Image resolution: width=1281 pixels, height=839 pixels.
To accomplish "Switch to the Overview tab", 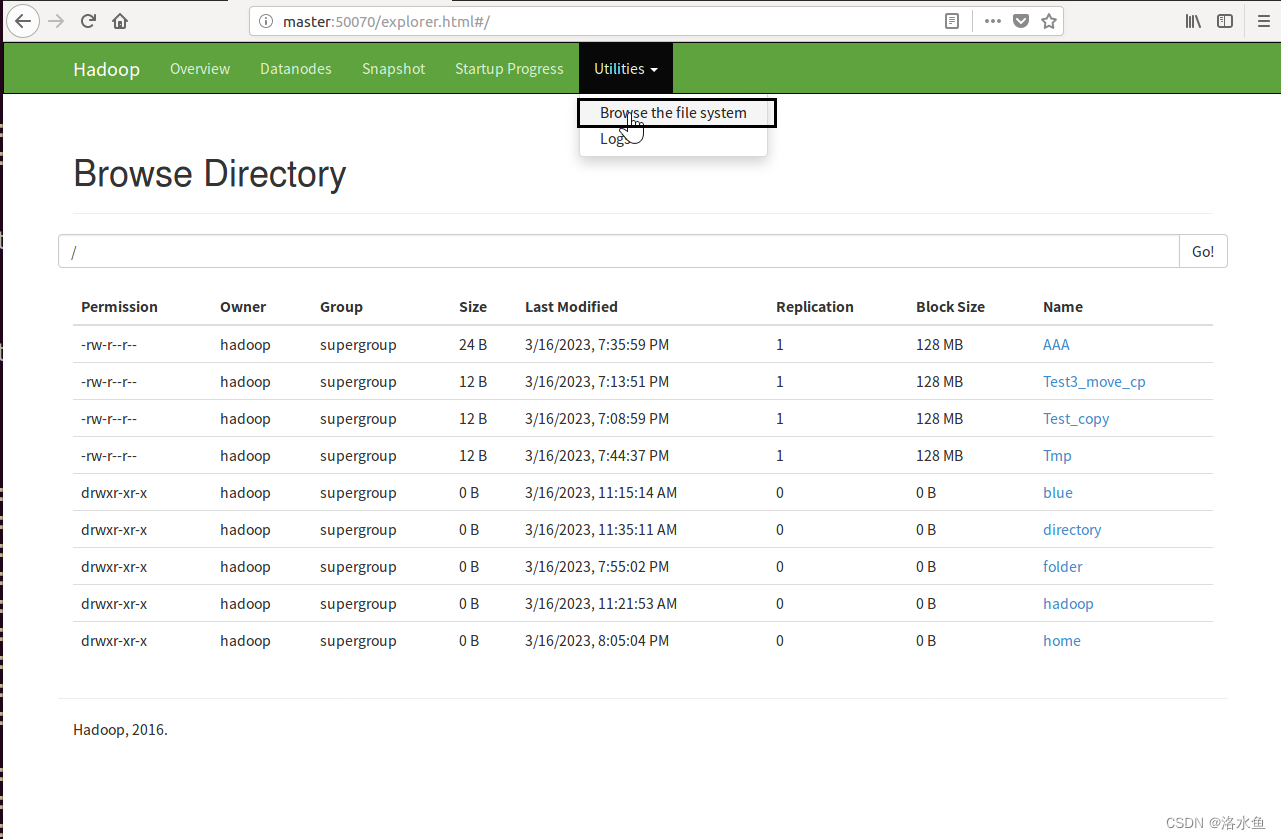I will pyautogui.click(x=200, y=69).
